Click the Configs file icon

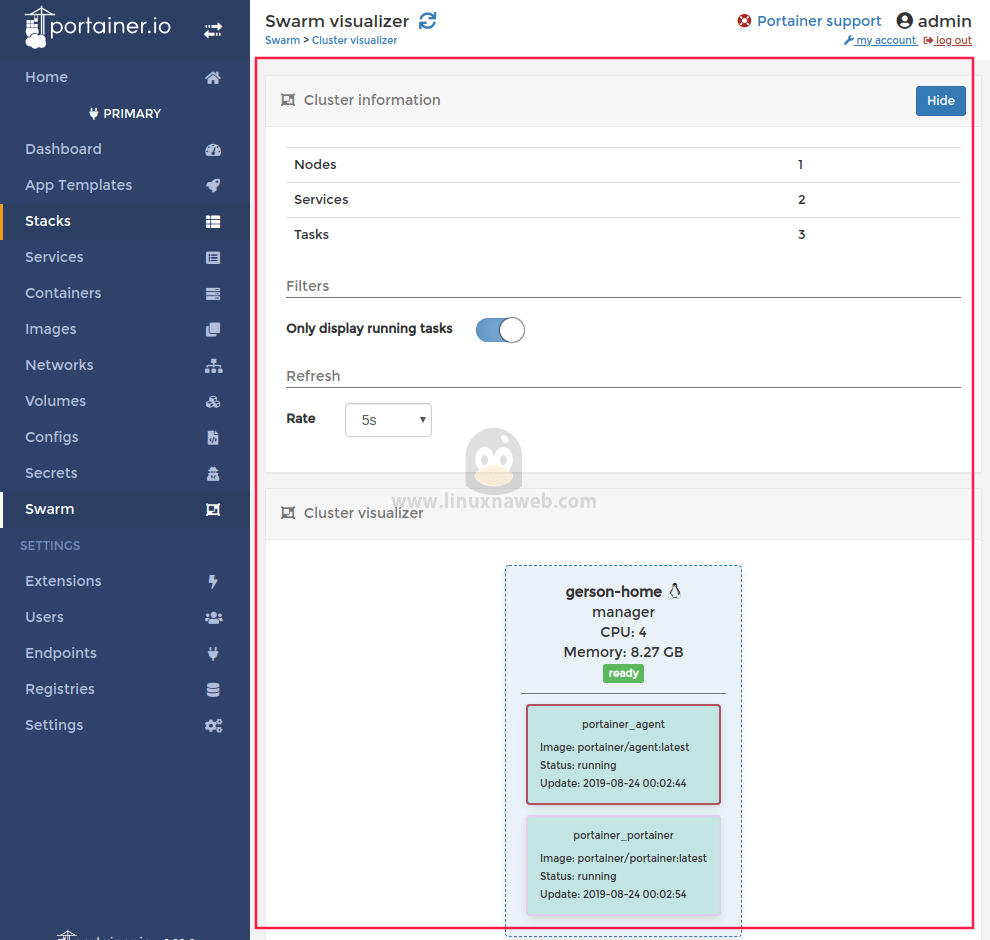(213, 437)
